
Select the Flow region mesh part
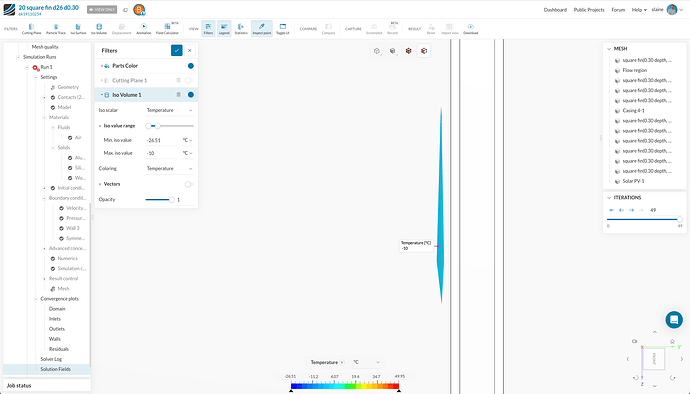click(635, 70)
